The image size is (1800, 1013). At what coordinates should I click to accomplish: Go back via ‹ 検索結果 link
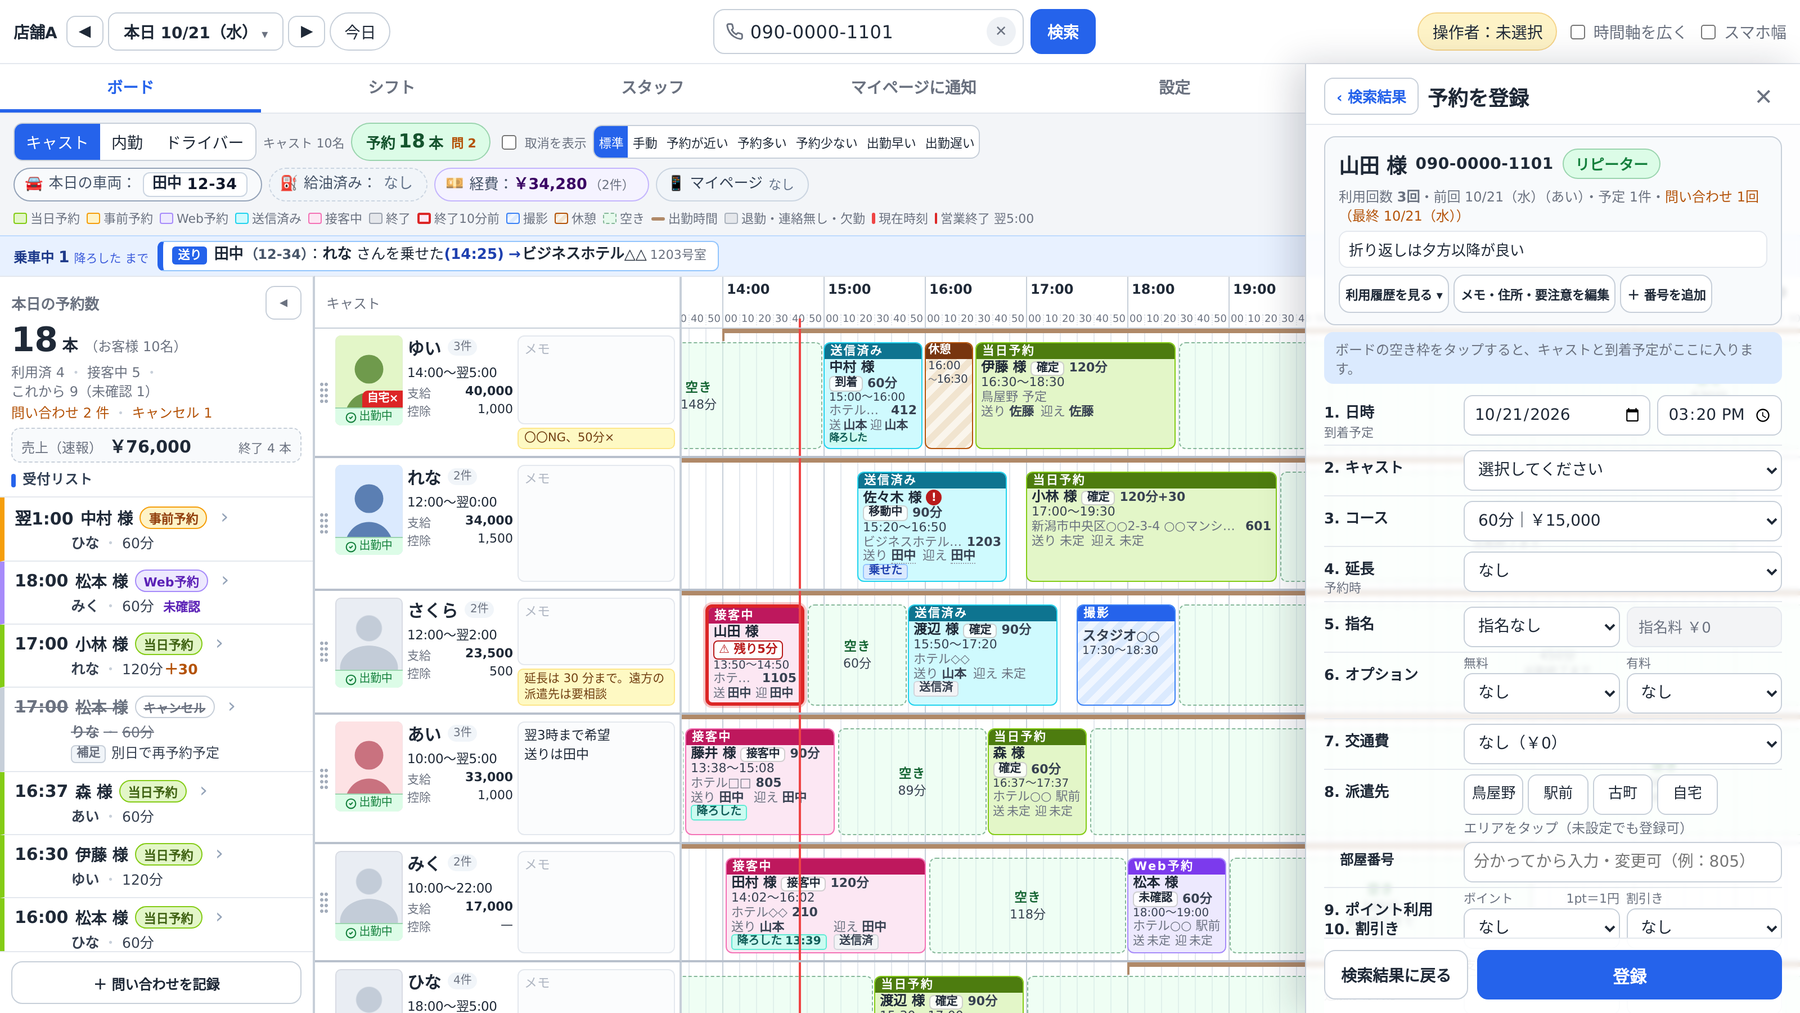click(1371, 97)
